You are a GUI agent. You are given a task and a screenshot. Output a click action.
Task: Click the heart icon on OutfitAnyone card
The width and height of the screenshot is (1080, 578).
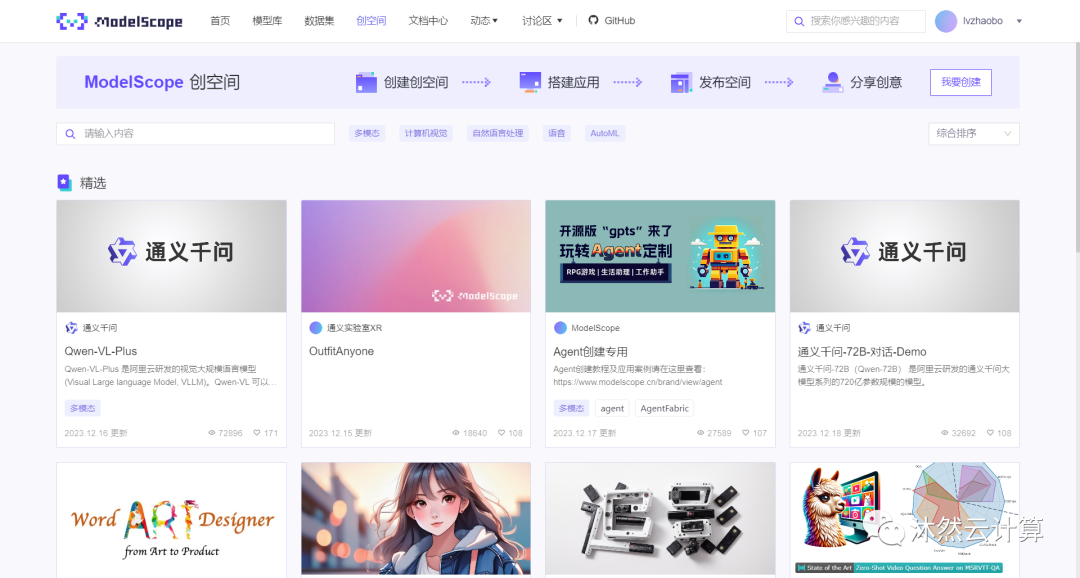click(501, 433)
